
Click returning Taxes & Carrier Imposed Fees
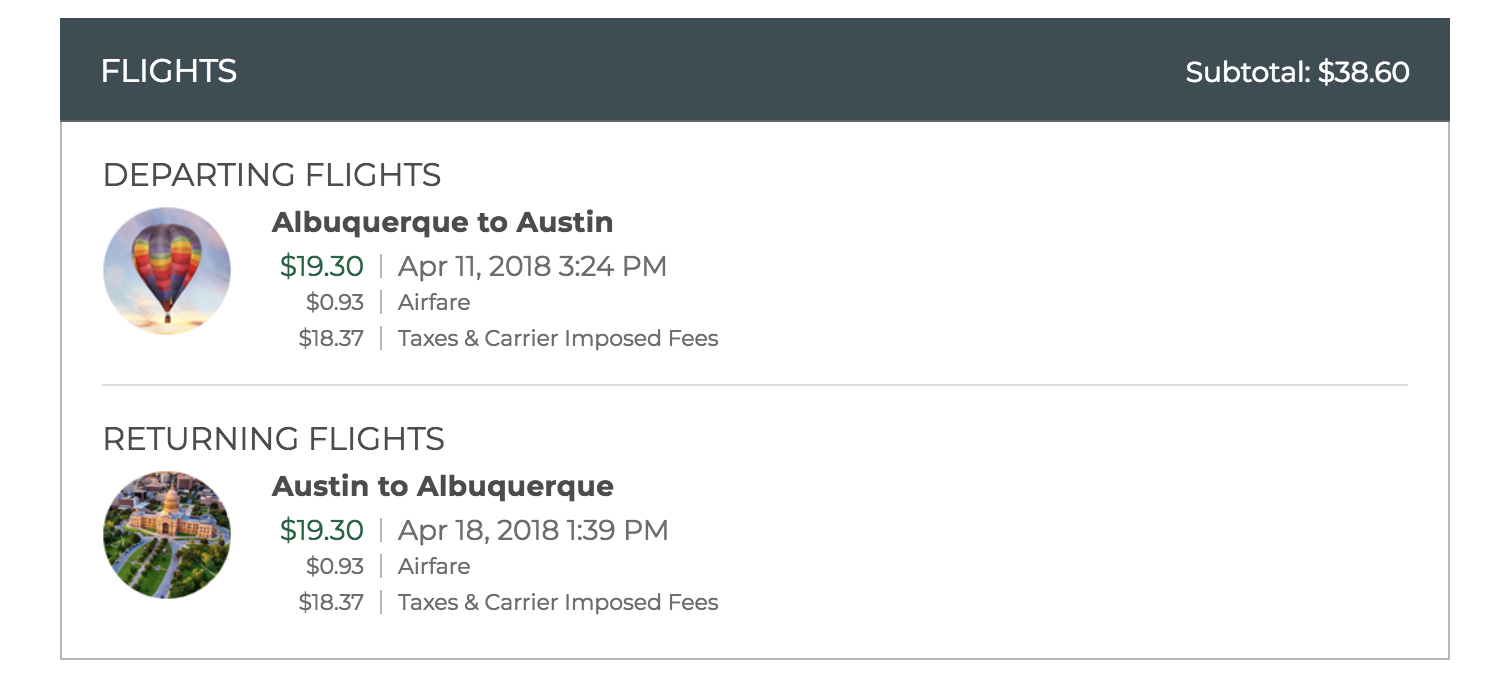point(557,602)
